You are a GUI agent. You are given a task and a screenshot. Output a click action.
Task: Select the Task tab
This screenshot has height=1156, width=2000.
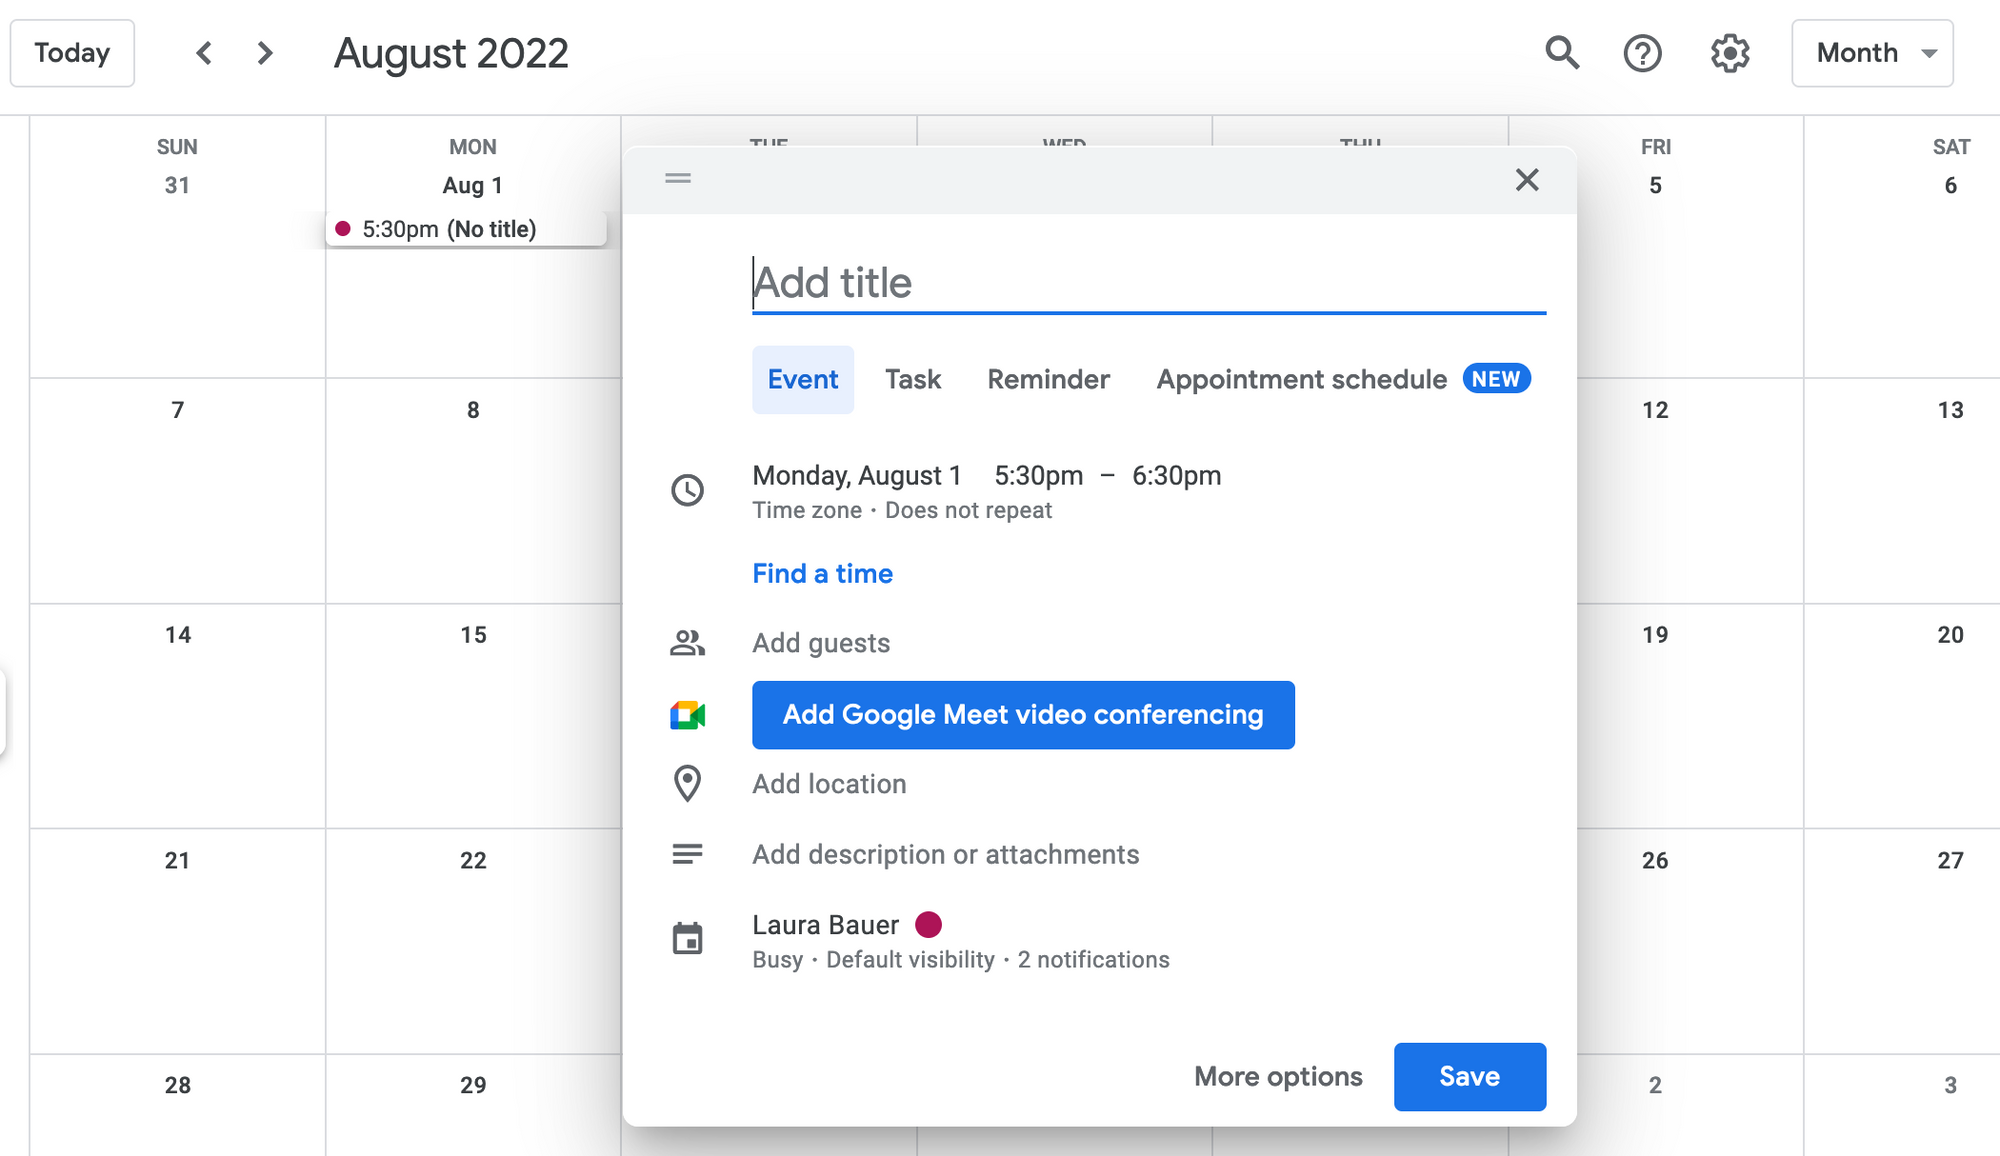912,378
